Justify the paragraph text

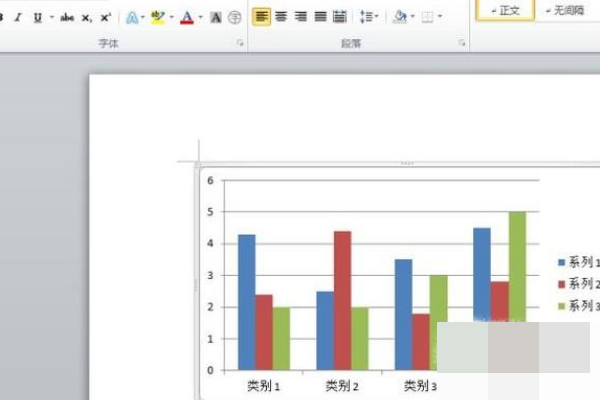pos(321,17)
